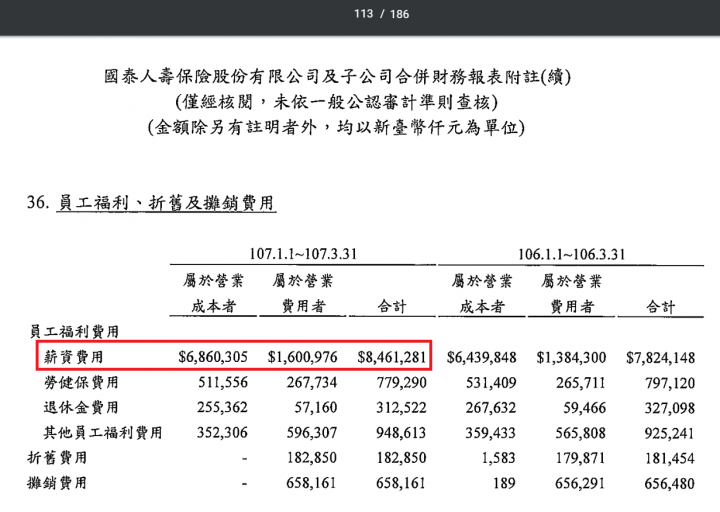Click the value $1,384,300
Image resolution: width=720 pixels, height=512 pixels.
coord(571,357)
